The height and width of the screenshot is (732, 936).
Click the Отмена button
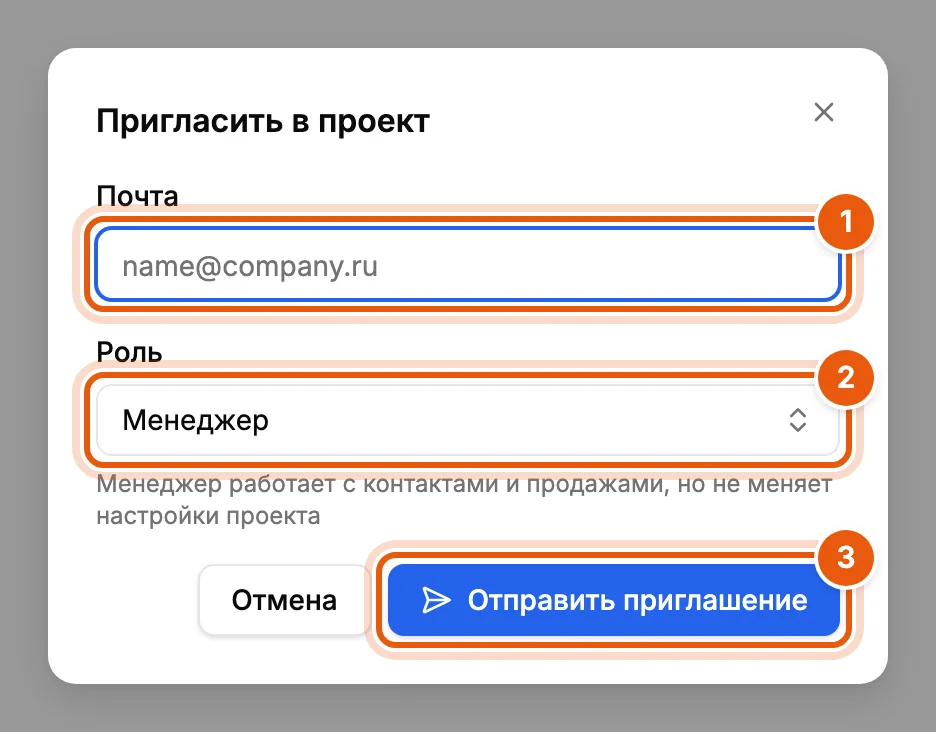(x=284, y=600)
